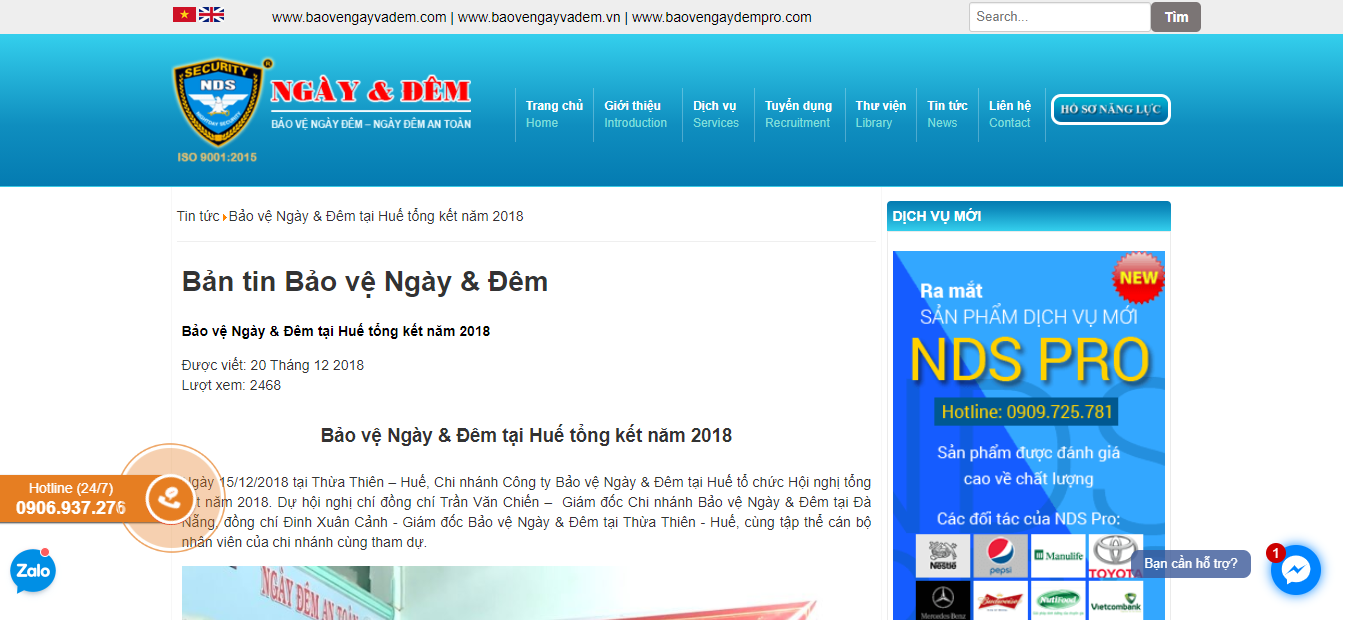Click the Manulife partner logo
Viewport: 1350px width, 620px height.
[x=1057, y=556]
